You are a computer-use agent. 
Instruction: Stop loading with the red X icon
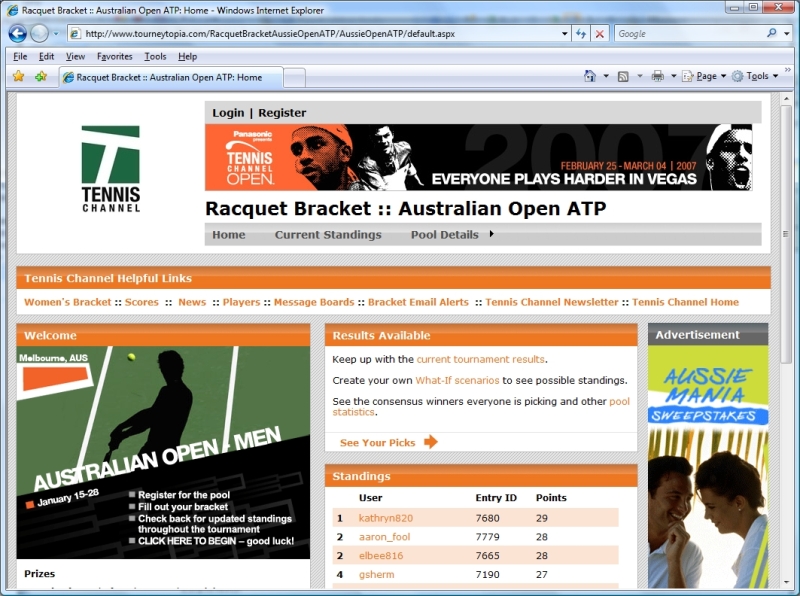coord(600,34)
